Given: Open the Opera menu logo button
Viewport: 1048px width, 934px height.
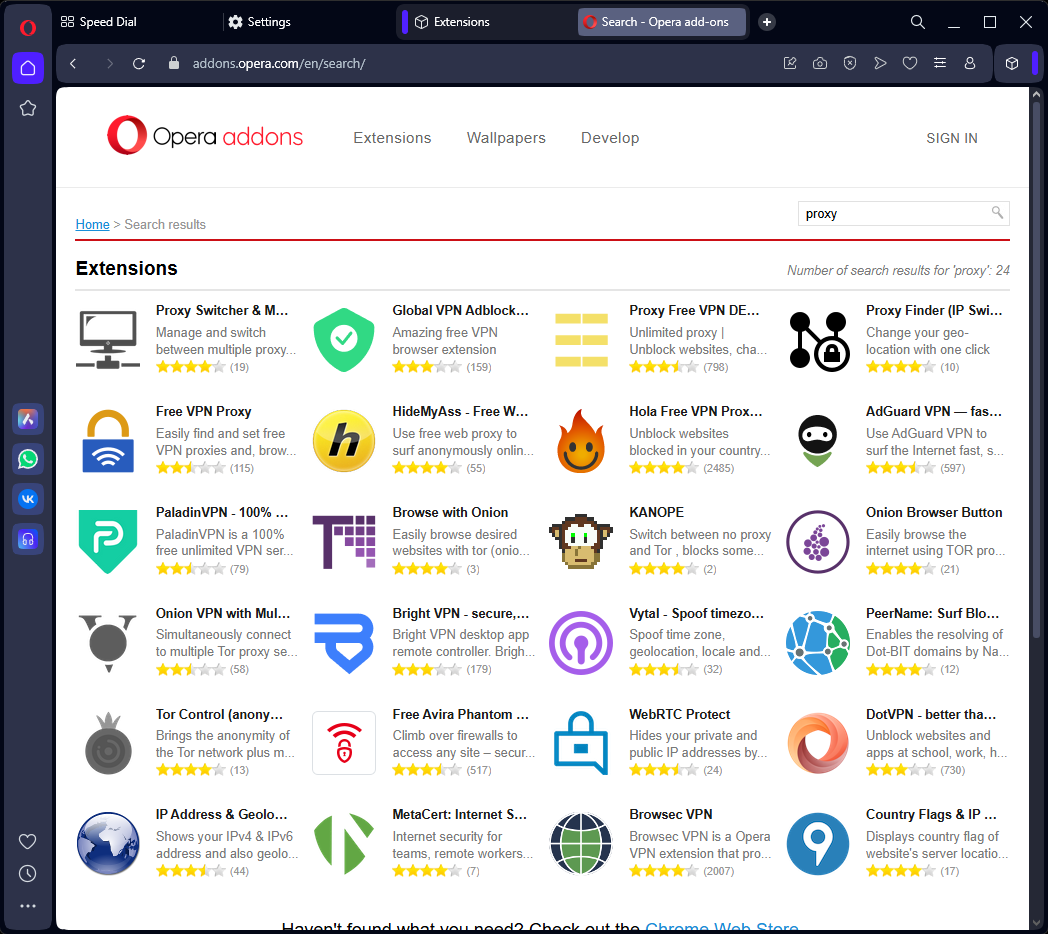Looking at the screenshot, I should pos(27,27).
